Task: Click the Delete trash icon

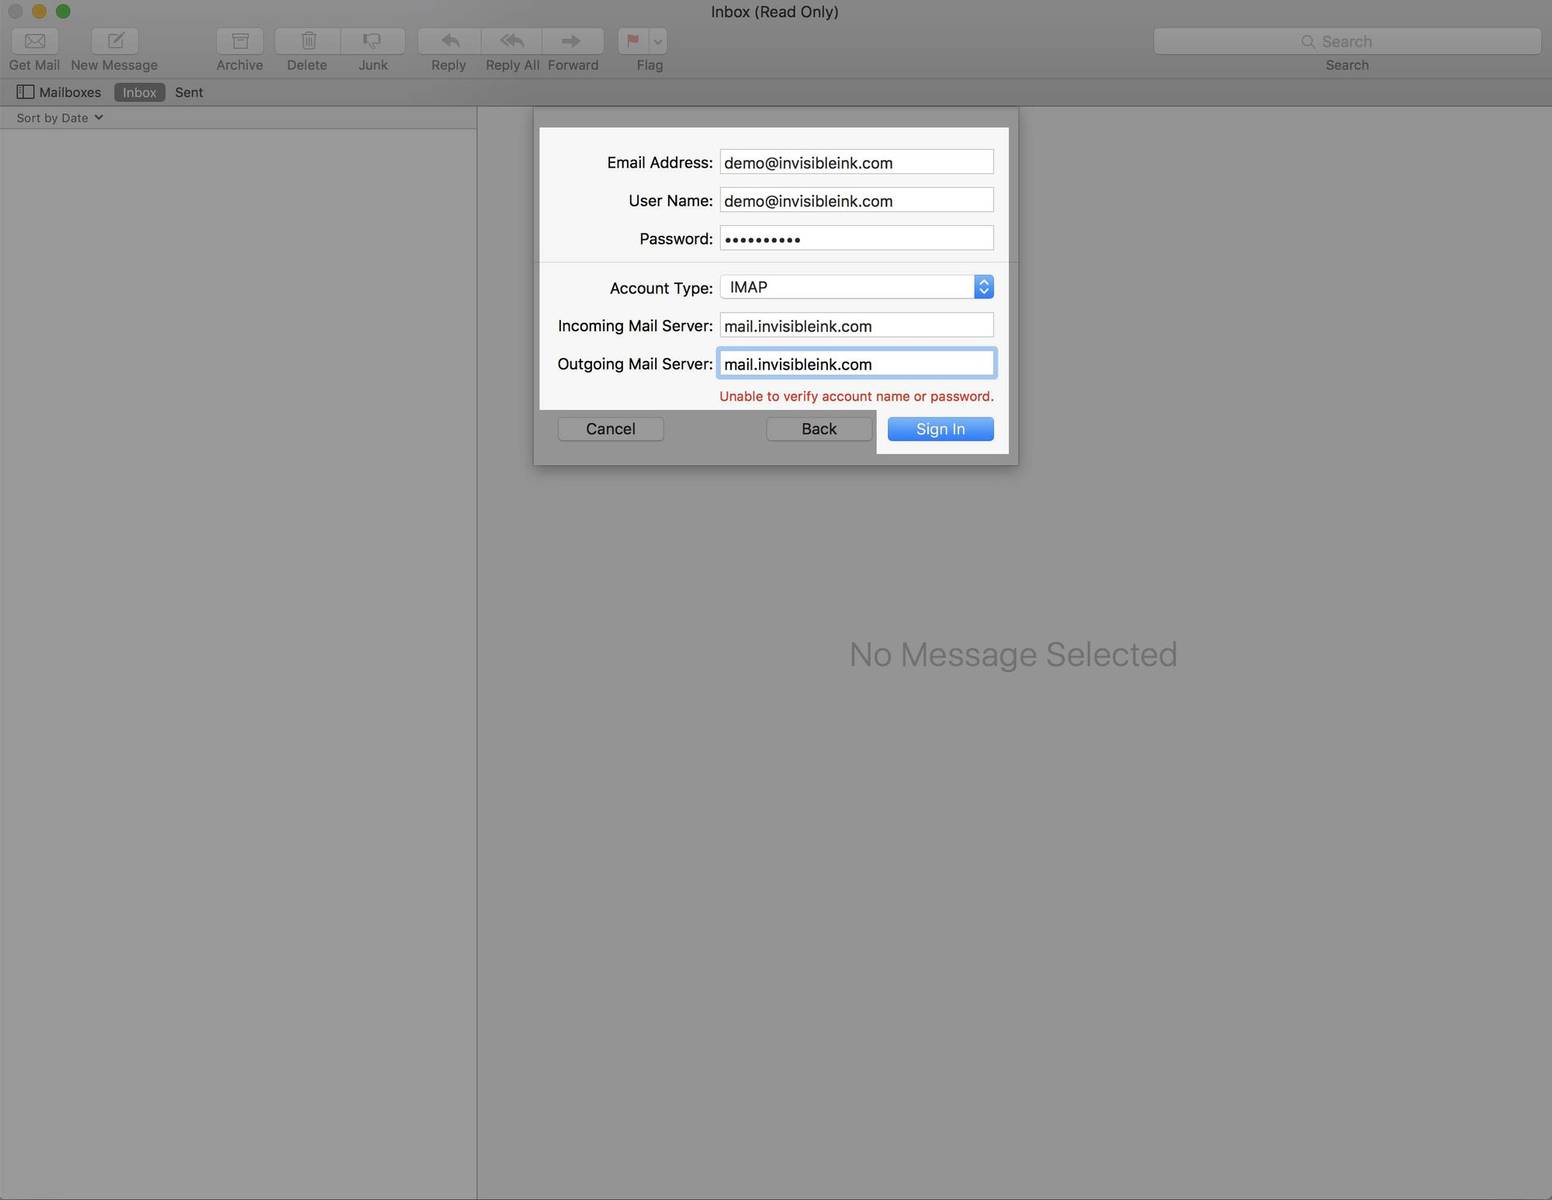Action: [308, 41]
